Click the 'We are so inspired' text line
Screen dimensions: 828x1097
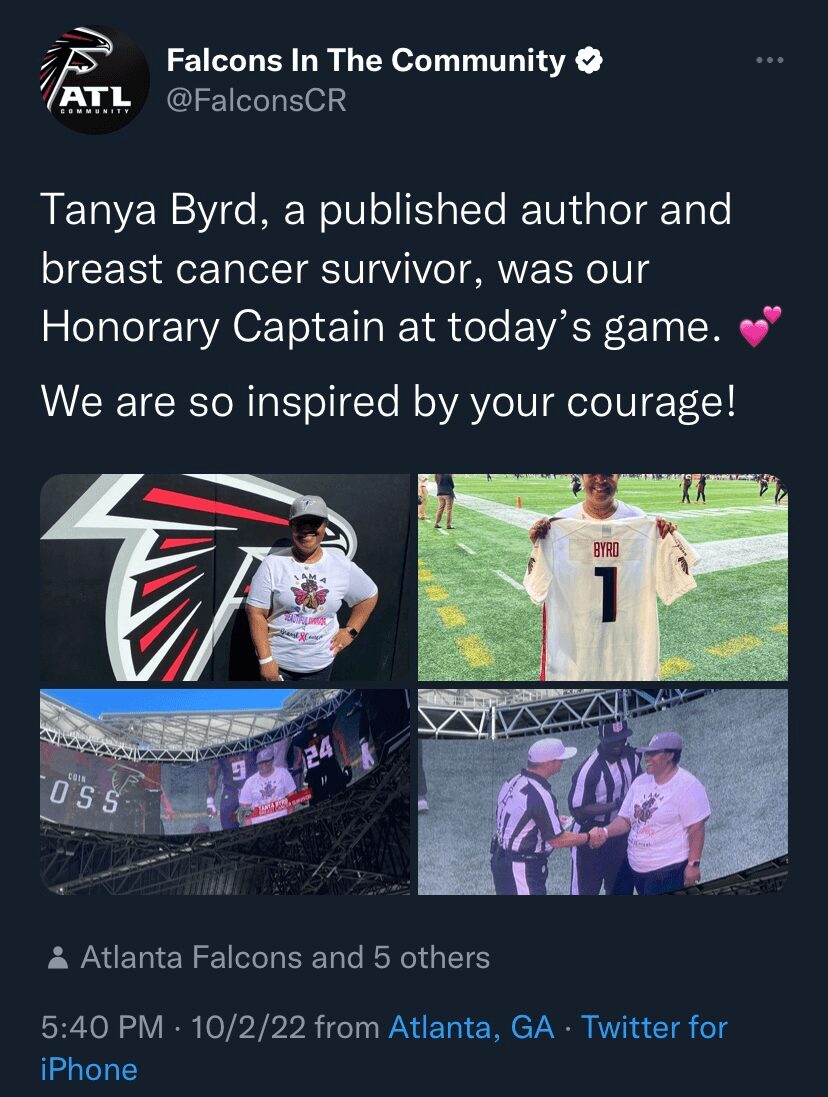389,402
